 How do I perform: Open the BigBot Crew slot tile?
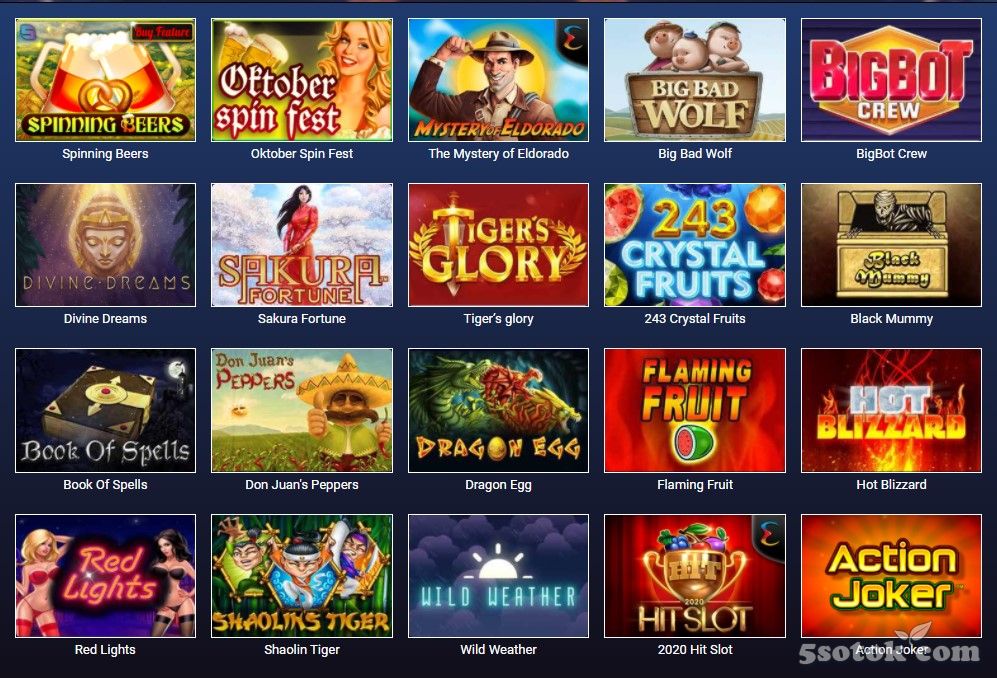[891, 80]
